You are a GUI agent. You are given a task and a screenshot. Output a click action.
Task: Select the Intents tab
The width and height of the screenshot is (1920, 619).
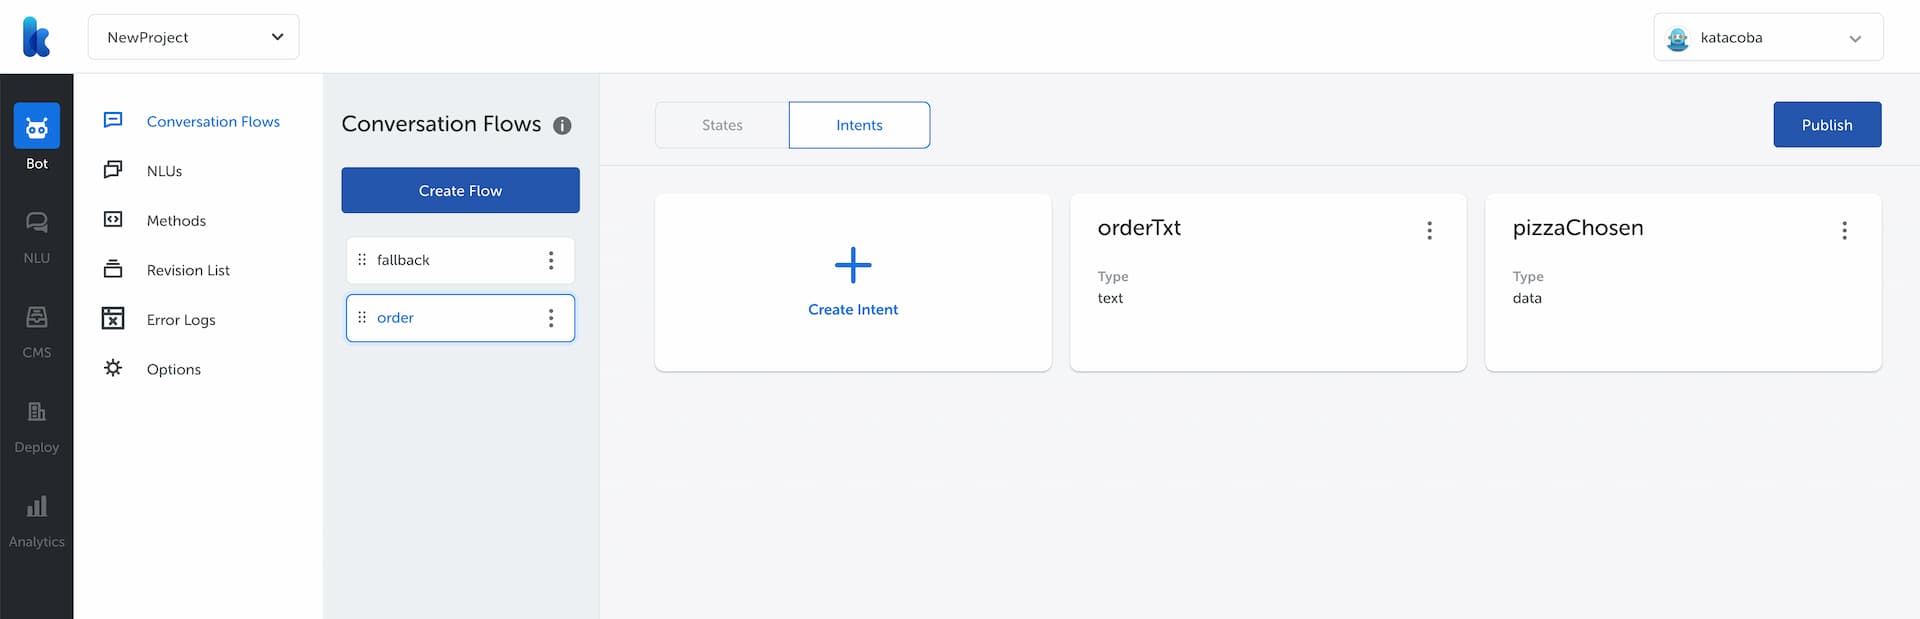pos(859,125)
